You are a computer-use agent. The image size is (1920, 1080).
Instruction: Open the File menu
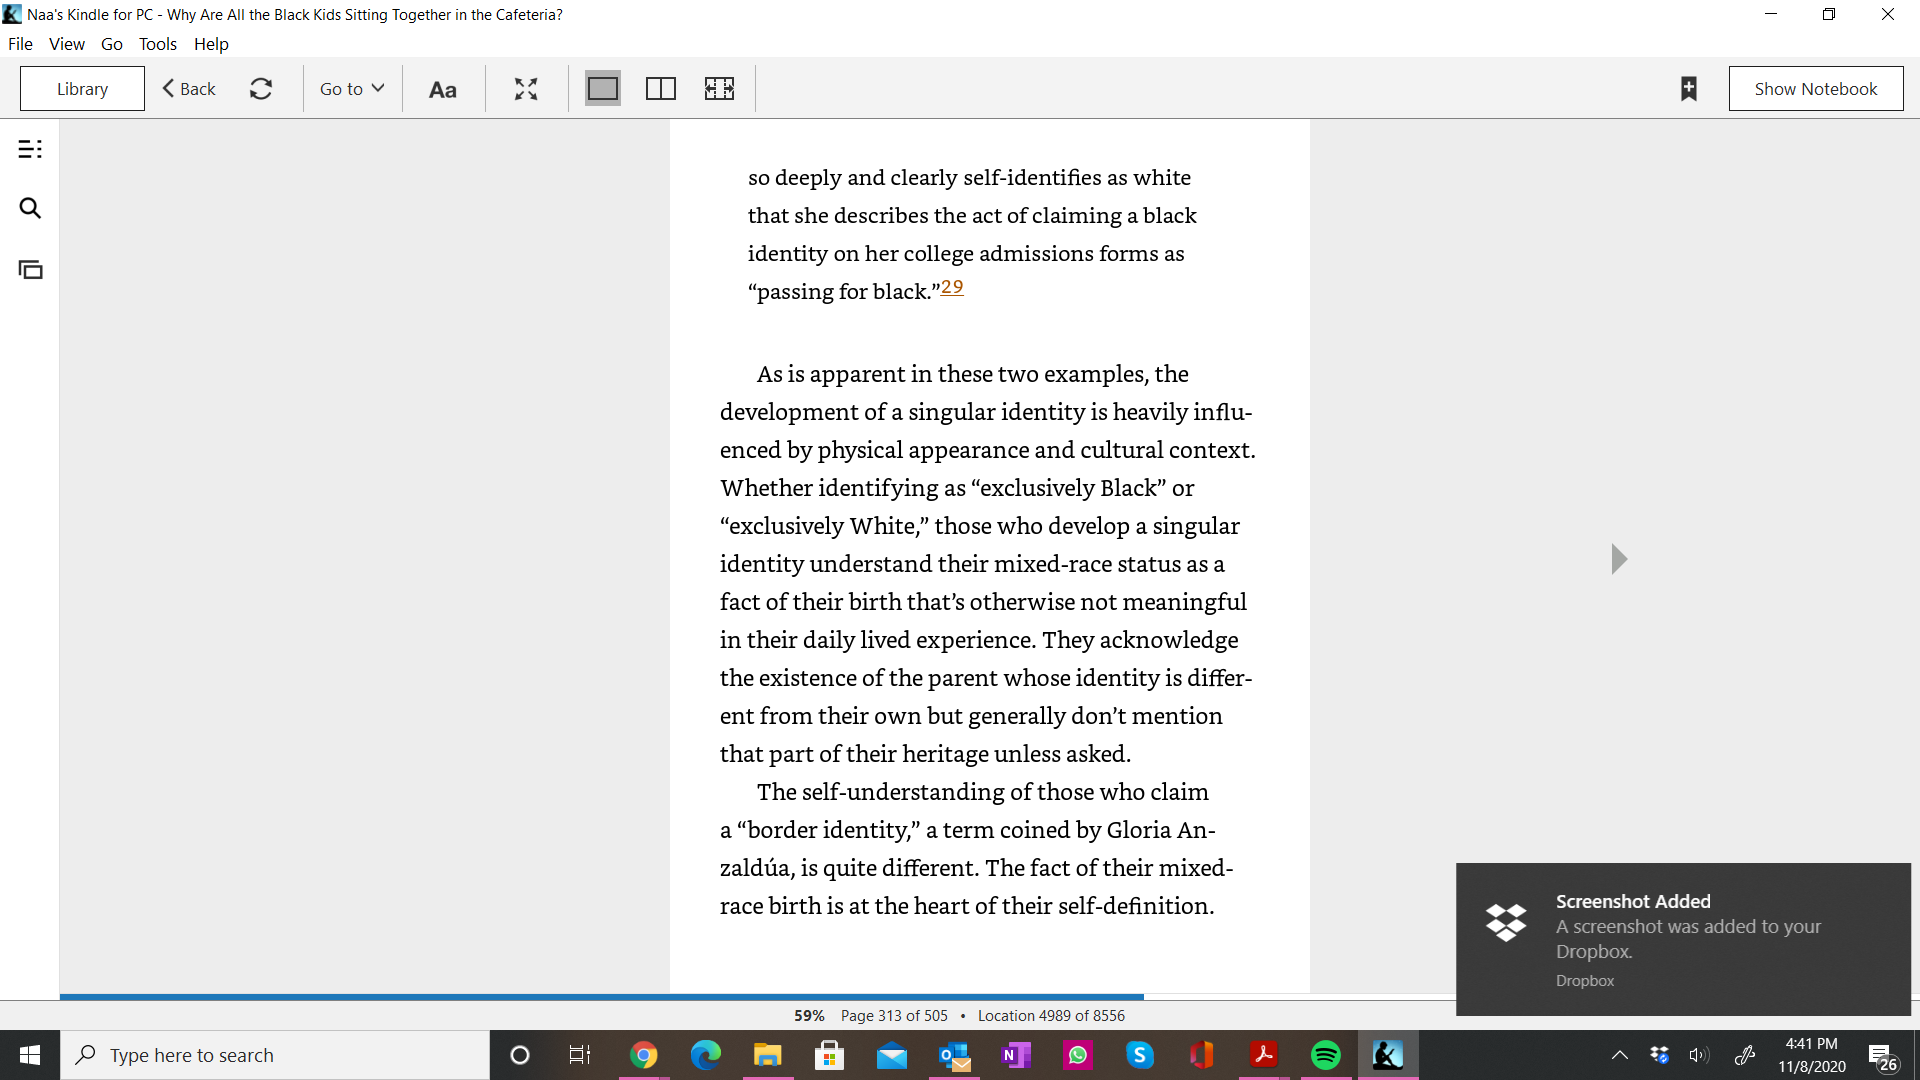[x=20, y=44]
